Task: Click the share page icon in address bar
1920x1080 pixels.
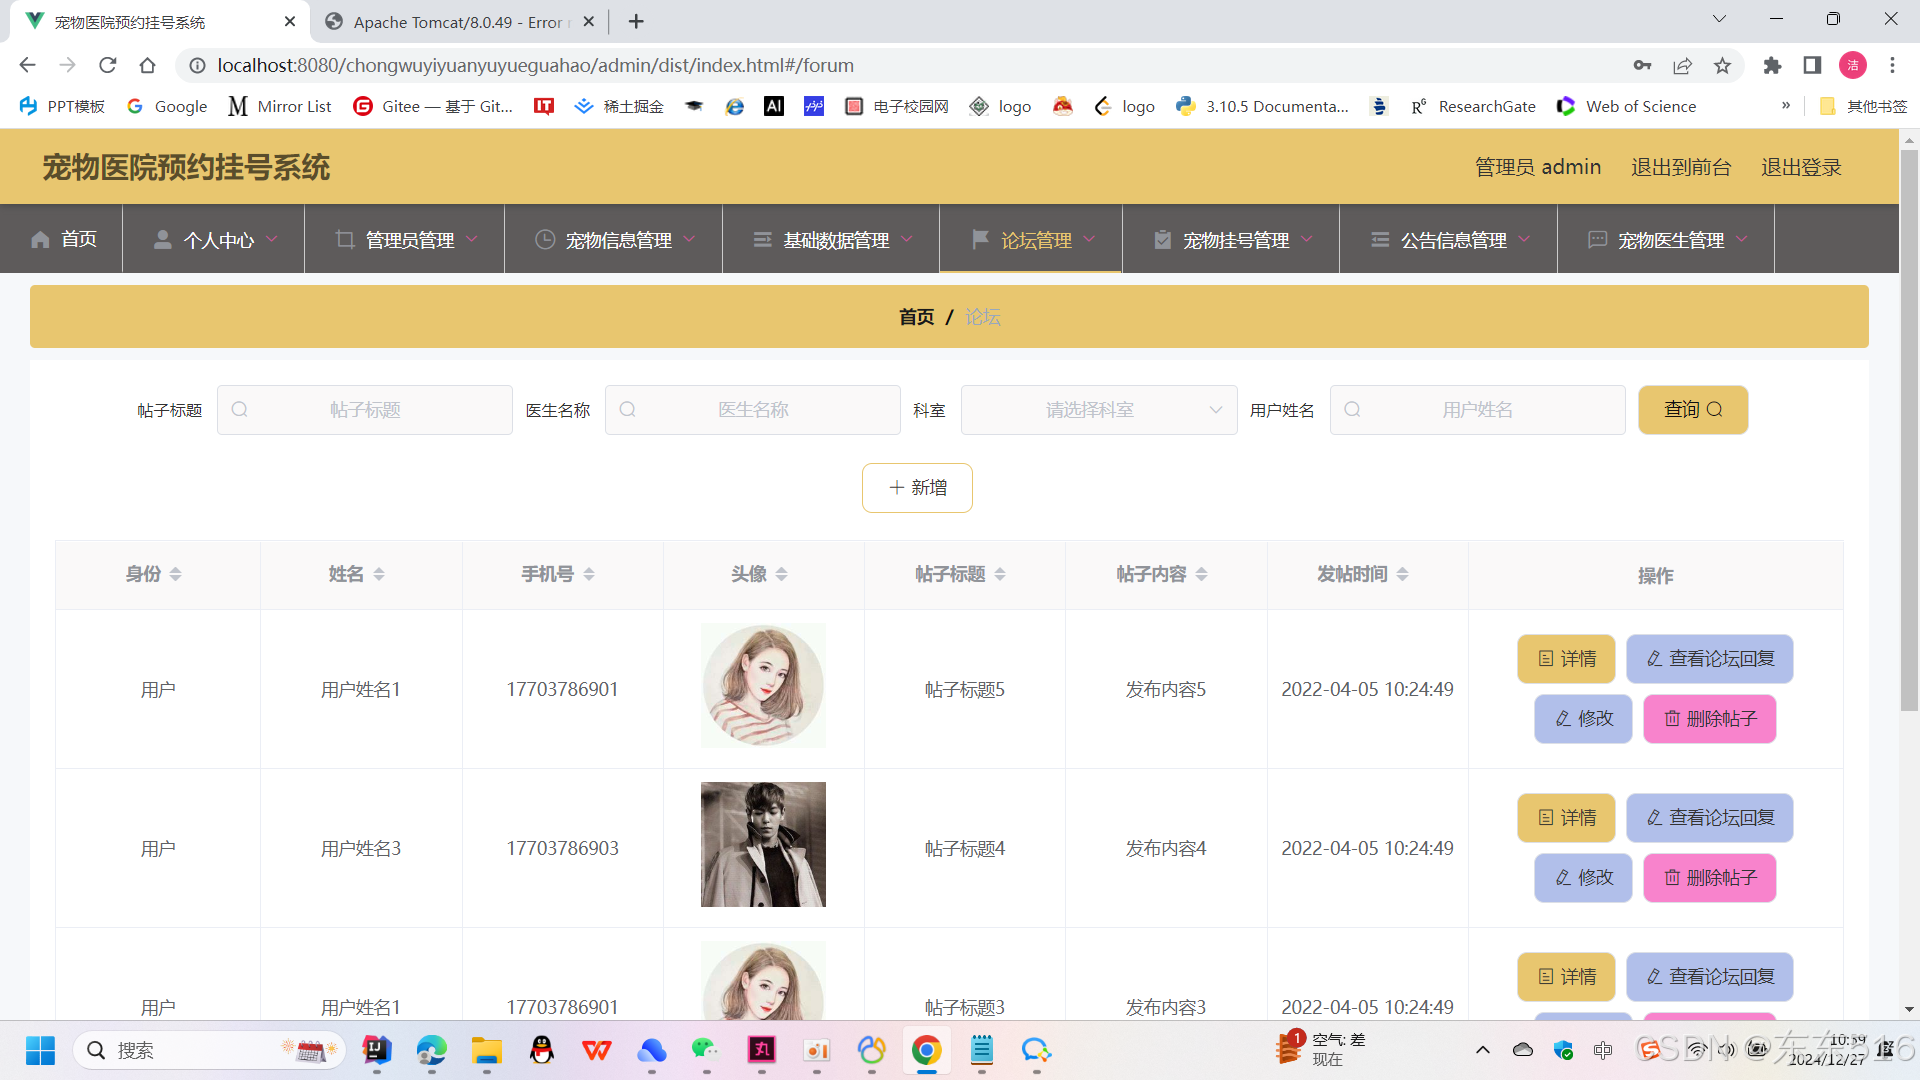Action: click(x=1682, y=65)
